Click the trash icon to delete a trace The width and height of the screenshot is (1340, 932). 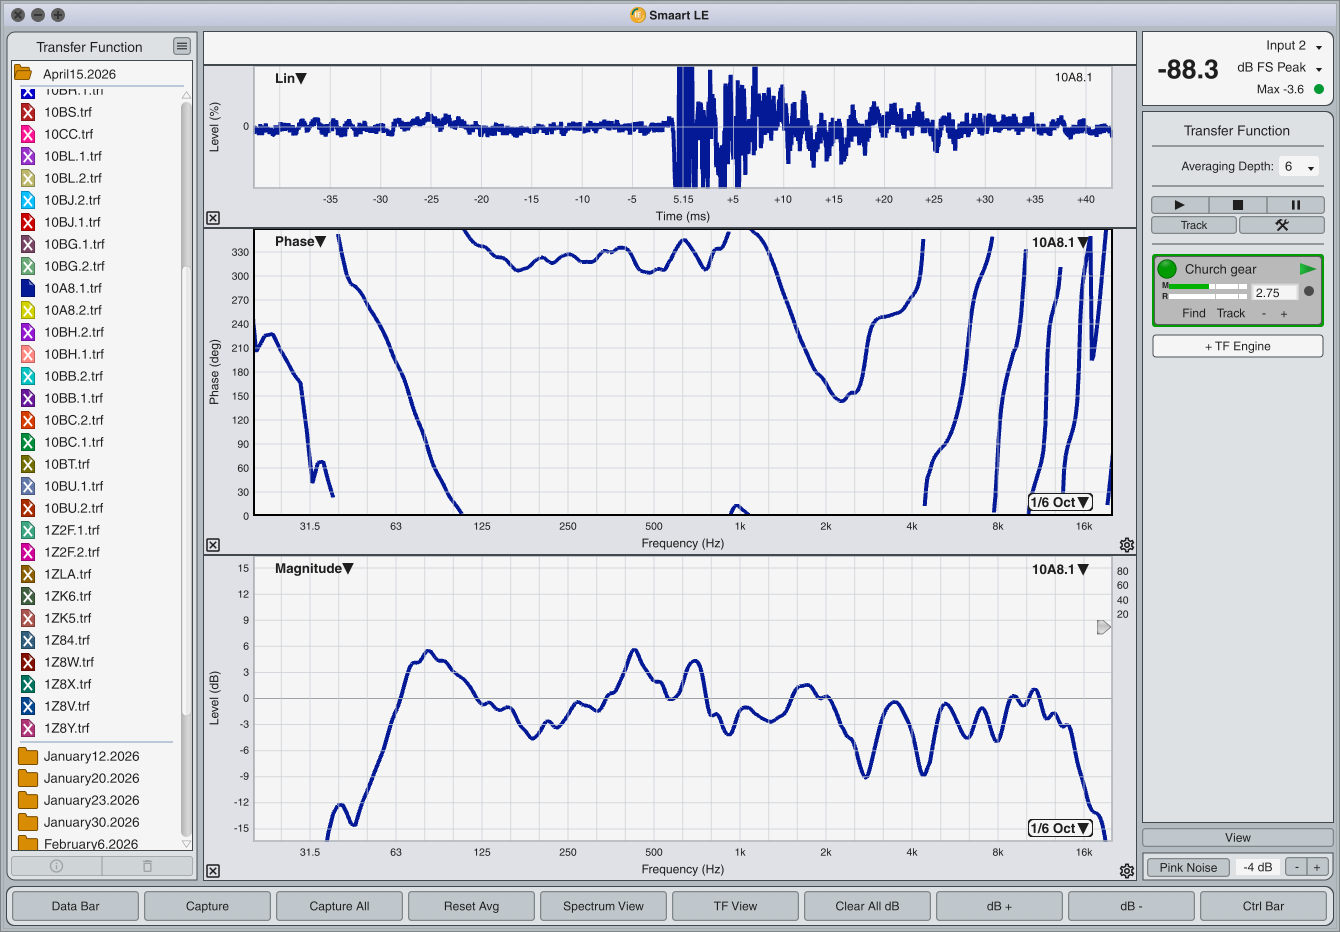point(147,866)
